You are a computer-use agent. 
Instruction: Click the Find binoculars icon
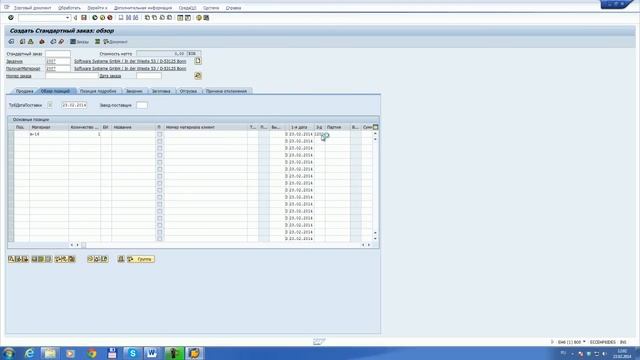128,18
